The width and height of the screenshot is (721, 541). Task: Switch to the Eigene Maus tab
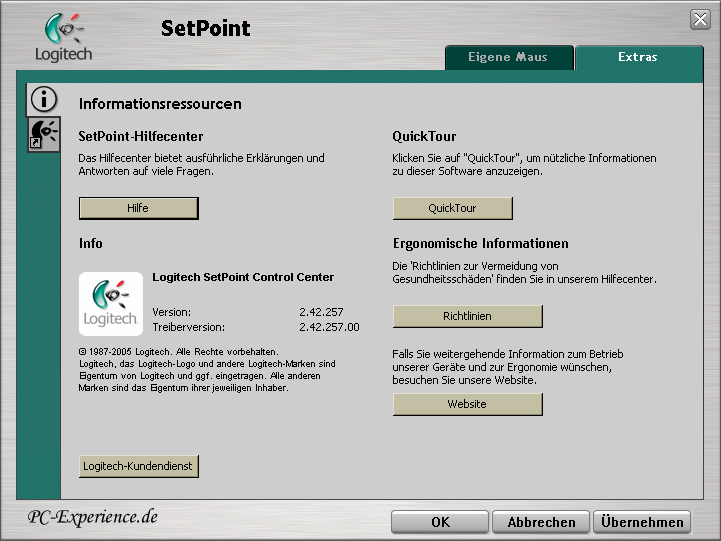pos(509,57)
